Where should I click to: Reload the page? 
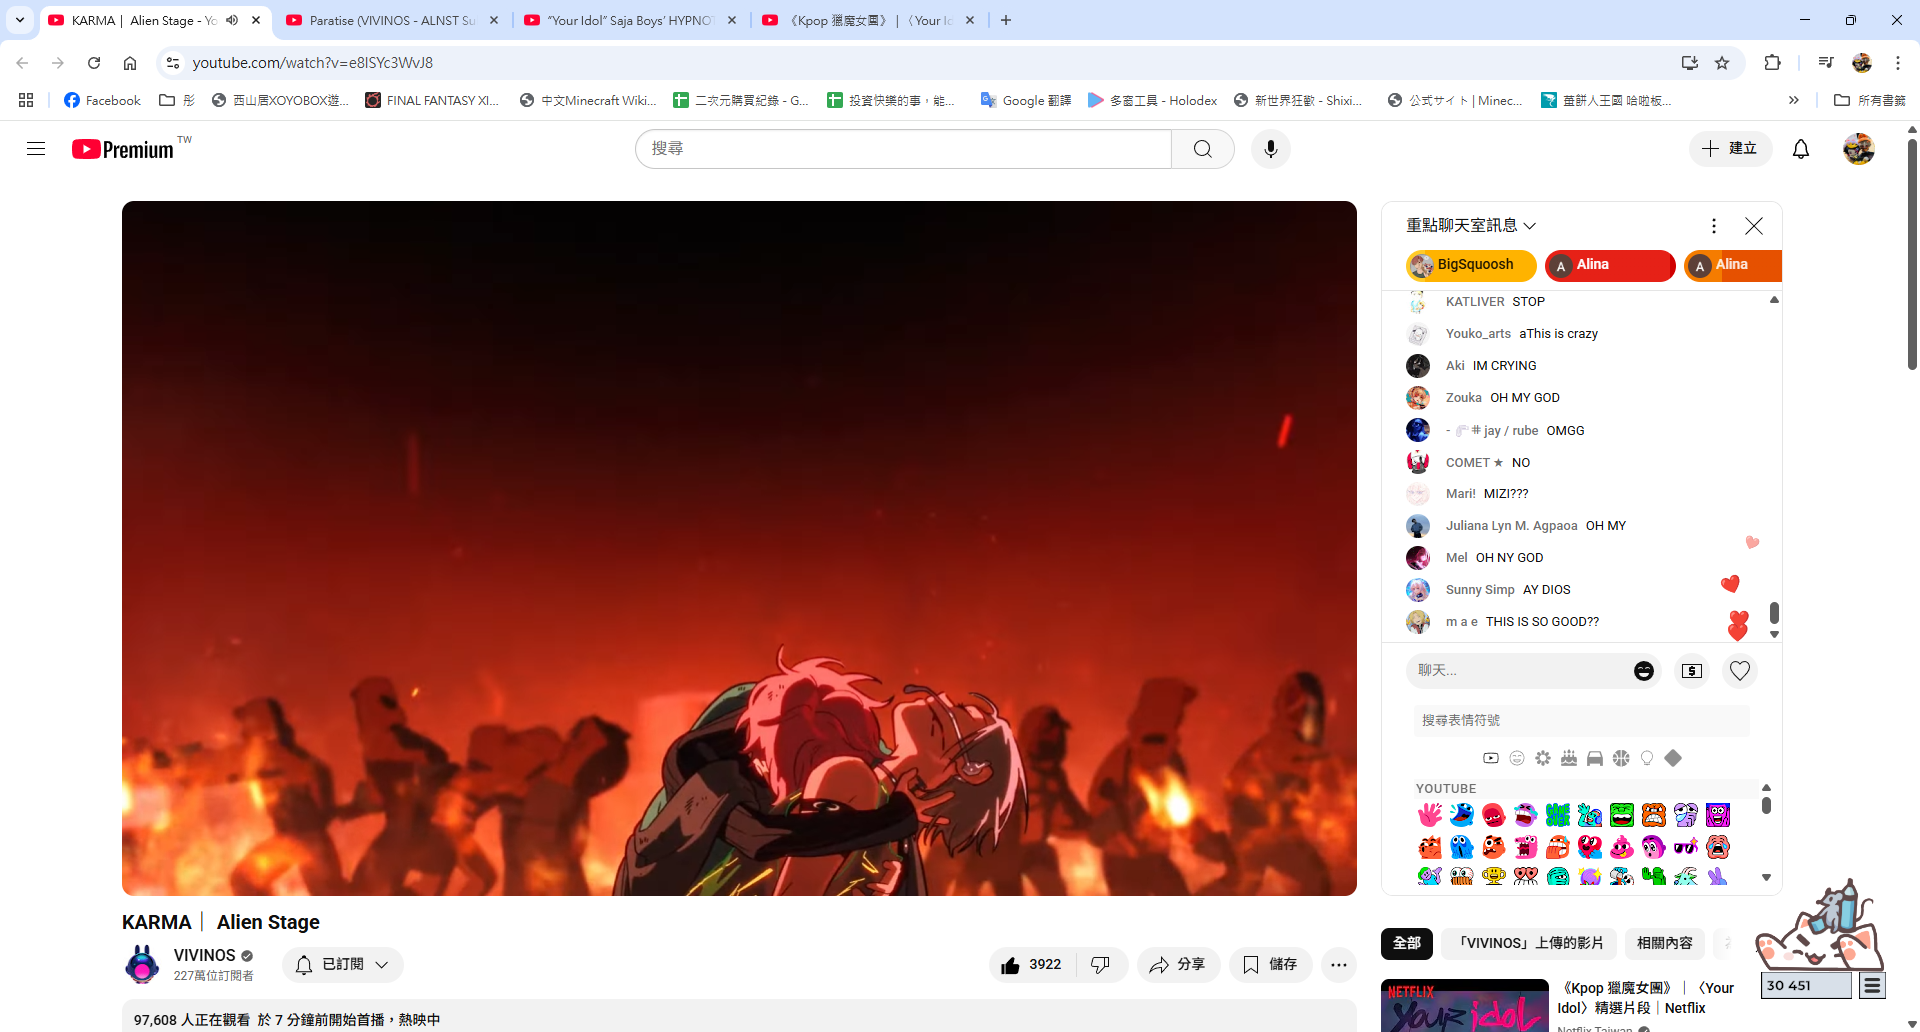(94, 63)
